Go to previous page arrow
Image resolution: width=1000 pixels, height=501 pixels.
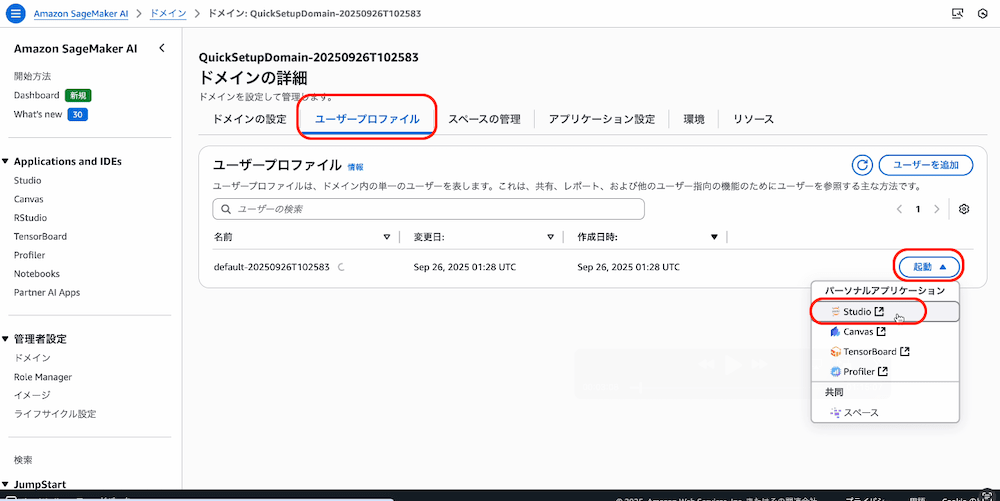pyautogui.click(x=899, y=209)
